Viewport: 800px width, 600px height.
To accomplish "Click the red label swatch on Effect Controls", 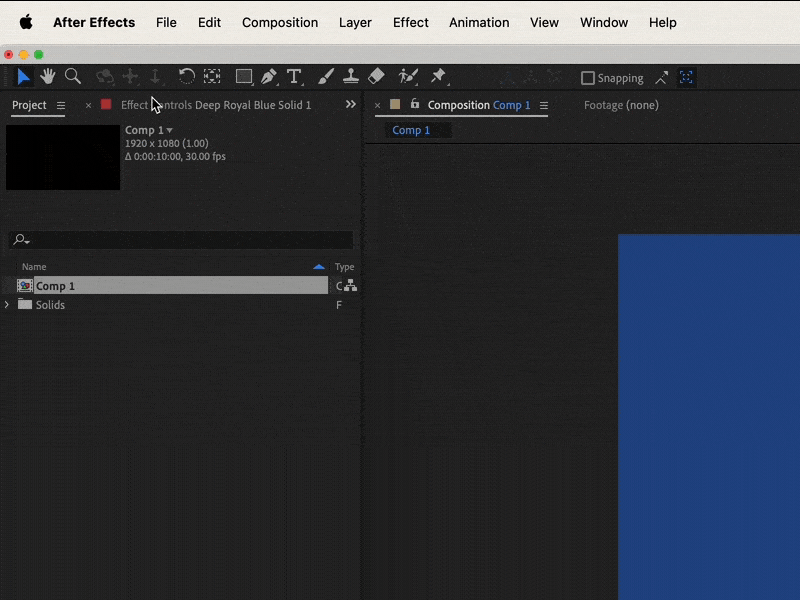I will (x=106, y=105).
